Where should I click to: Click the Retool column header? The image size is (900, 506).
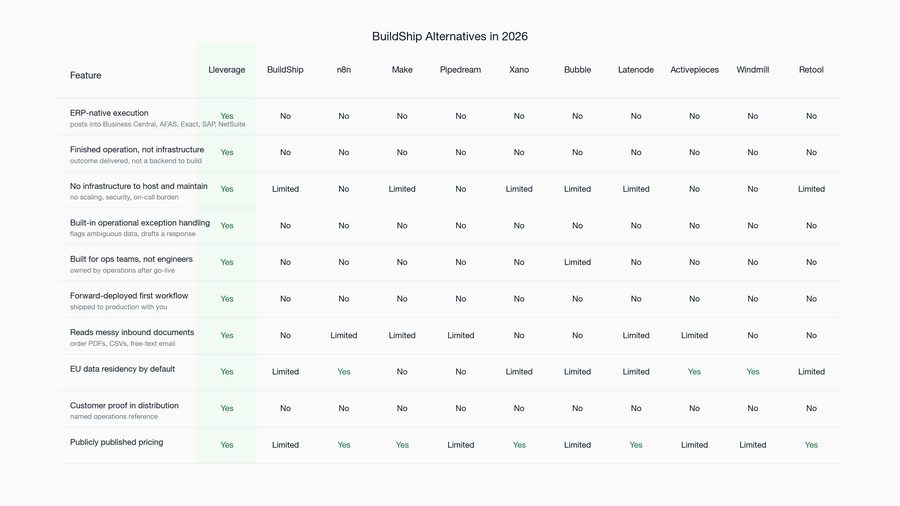[x=811, y=69]
